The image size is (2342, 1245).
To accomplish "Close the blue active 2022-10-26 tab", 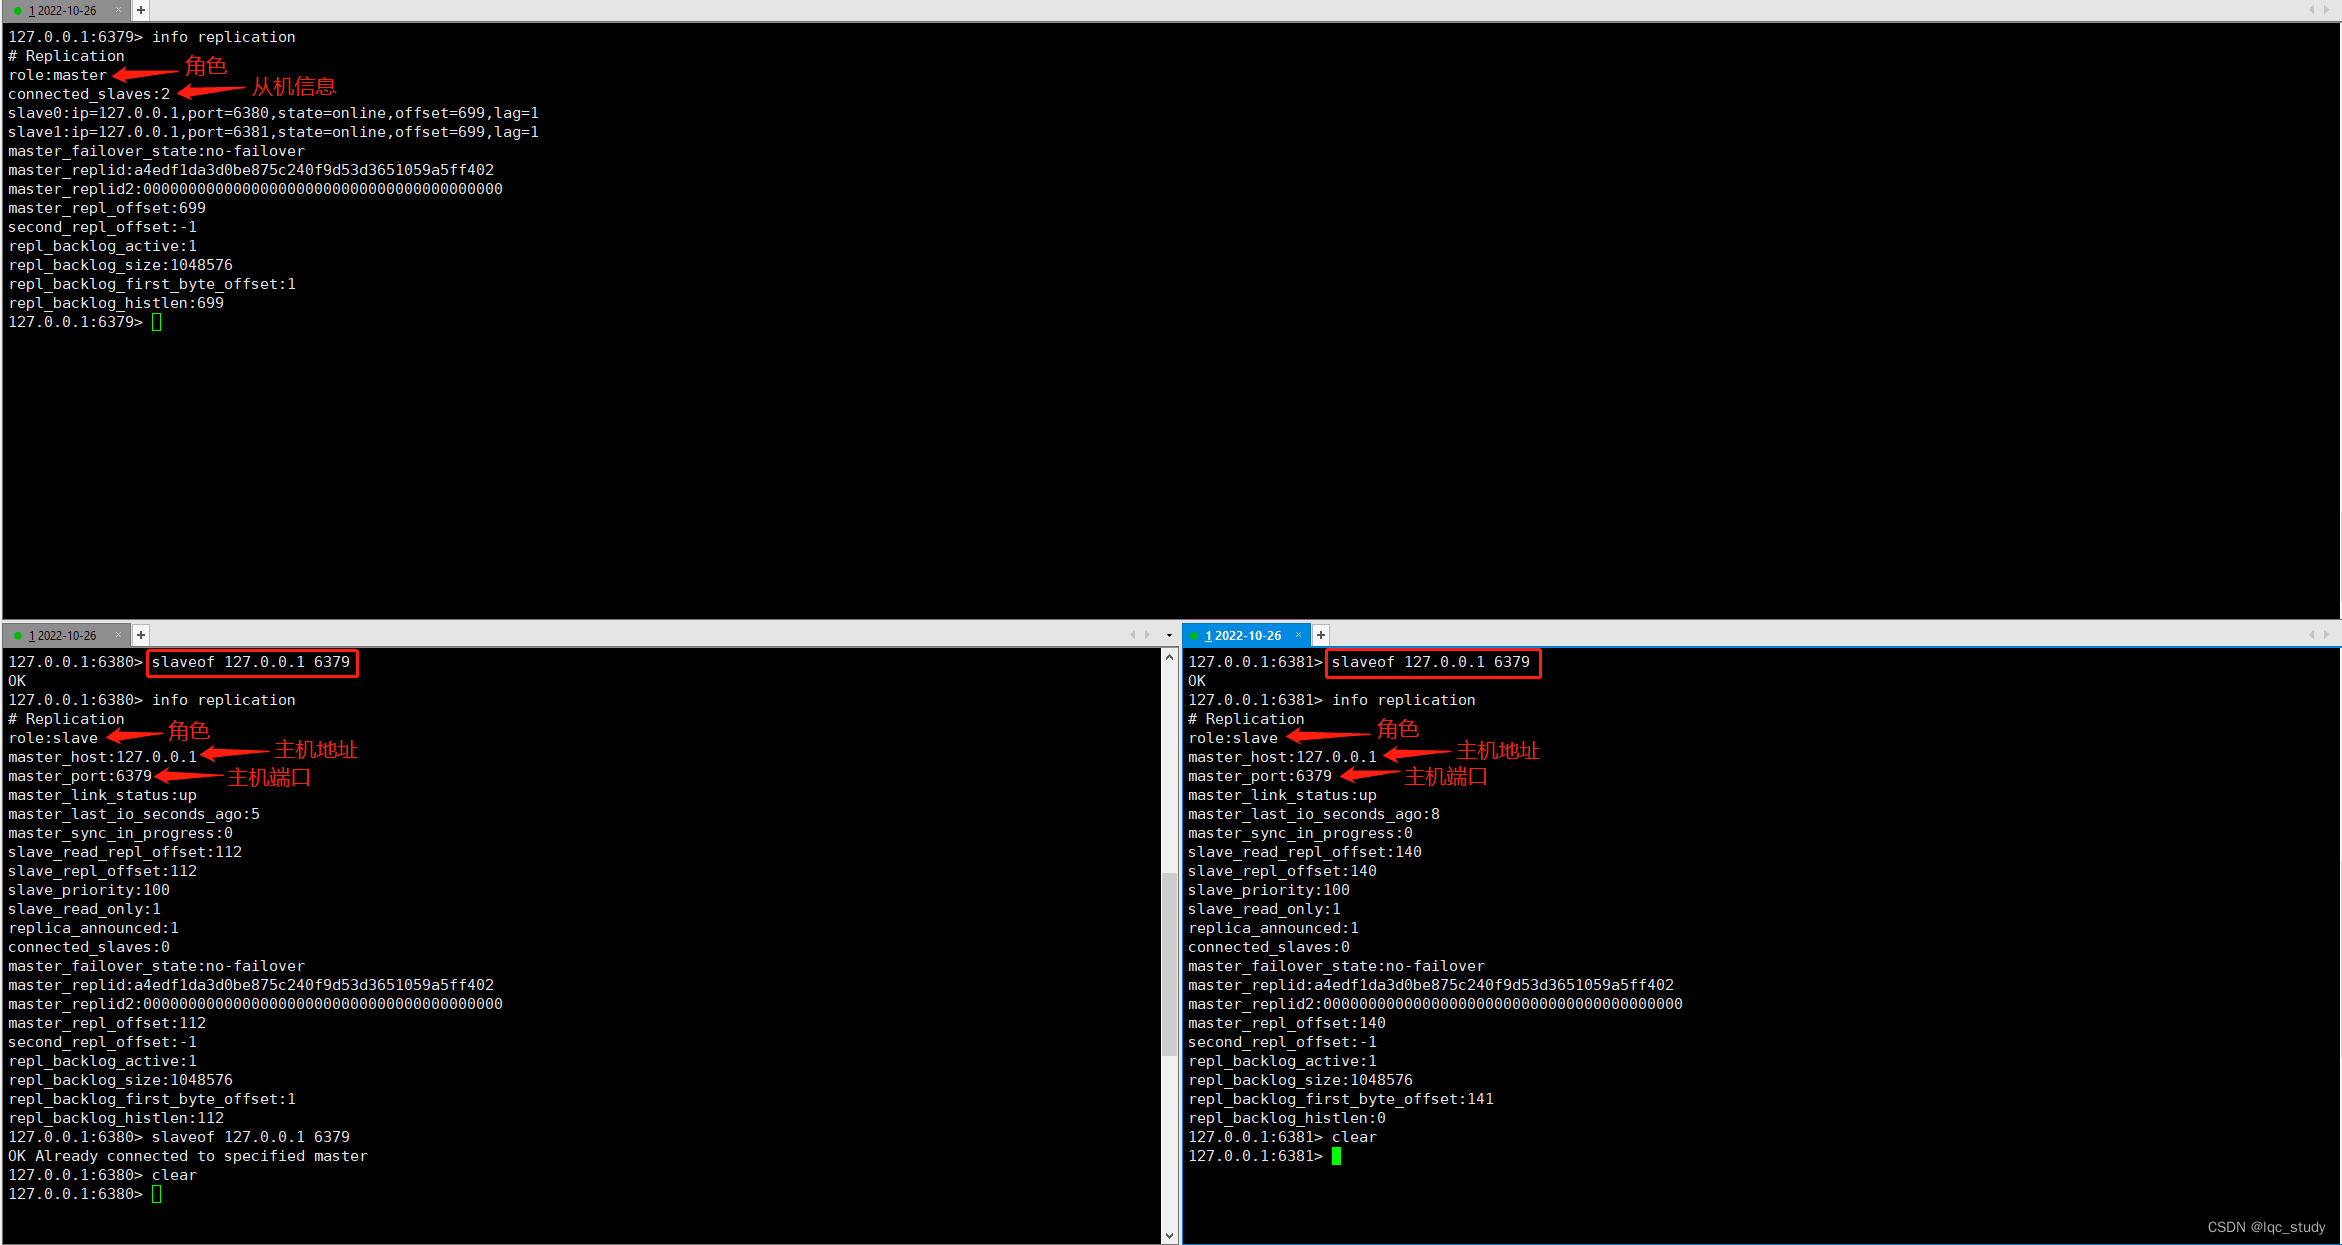I will (x=1298, y=635).
